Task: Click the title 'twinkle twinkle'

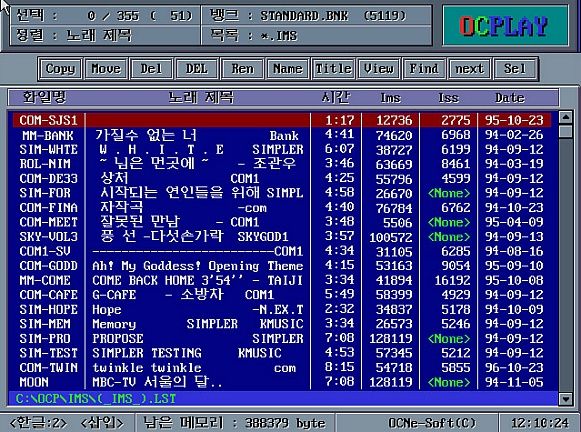Action: pyautogui.click(x=147, y=368)
